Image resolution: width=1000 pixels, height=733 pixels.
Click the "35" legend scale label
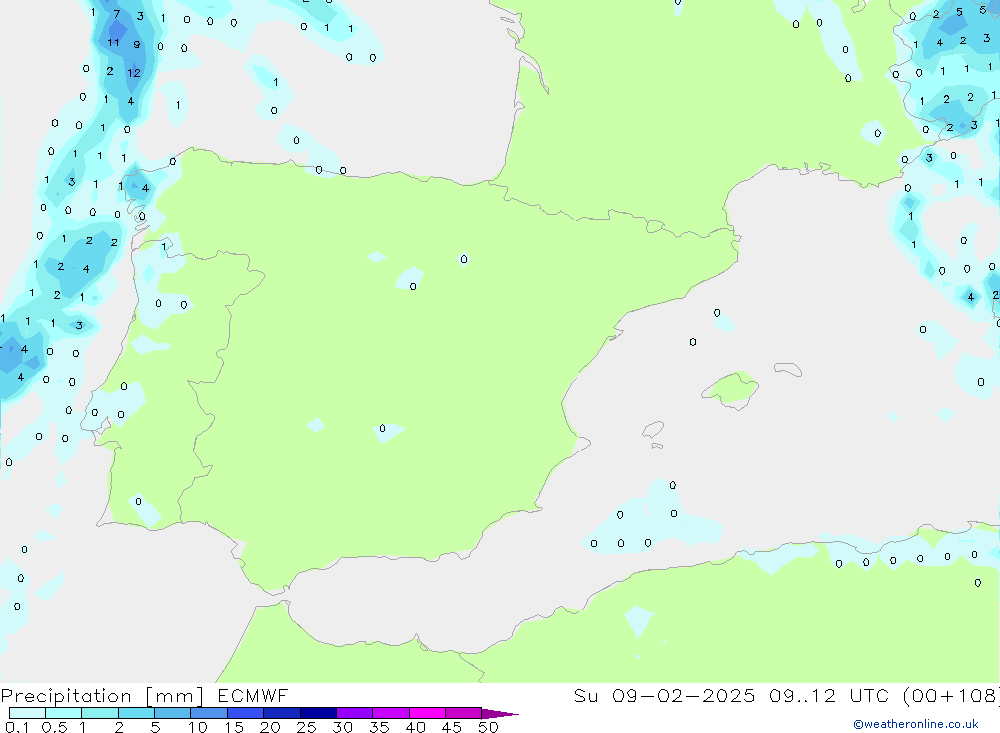point(379,727)
